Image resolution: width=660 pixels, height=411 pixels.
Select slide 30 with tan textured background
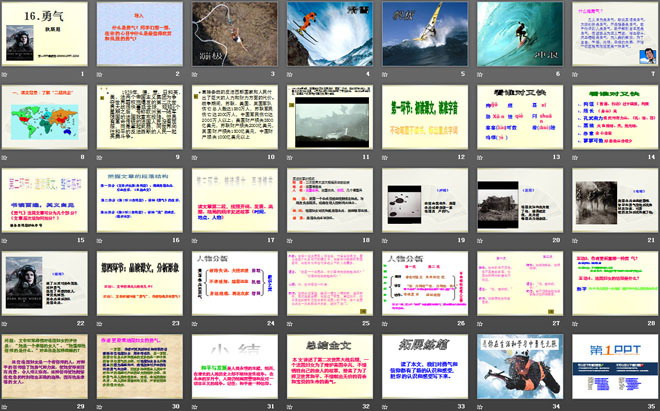click(x=140, y=366)
